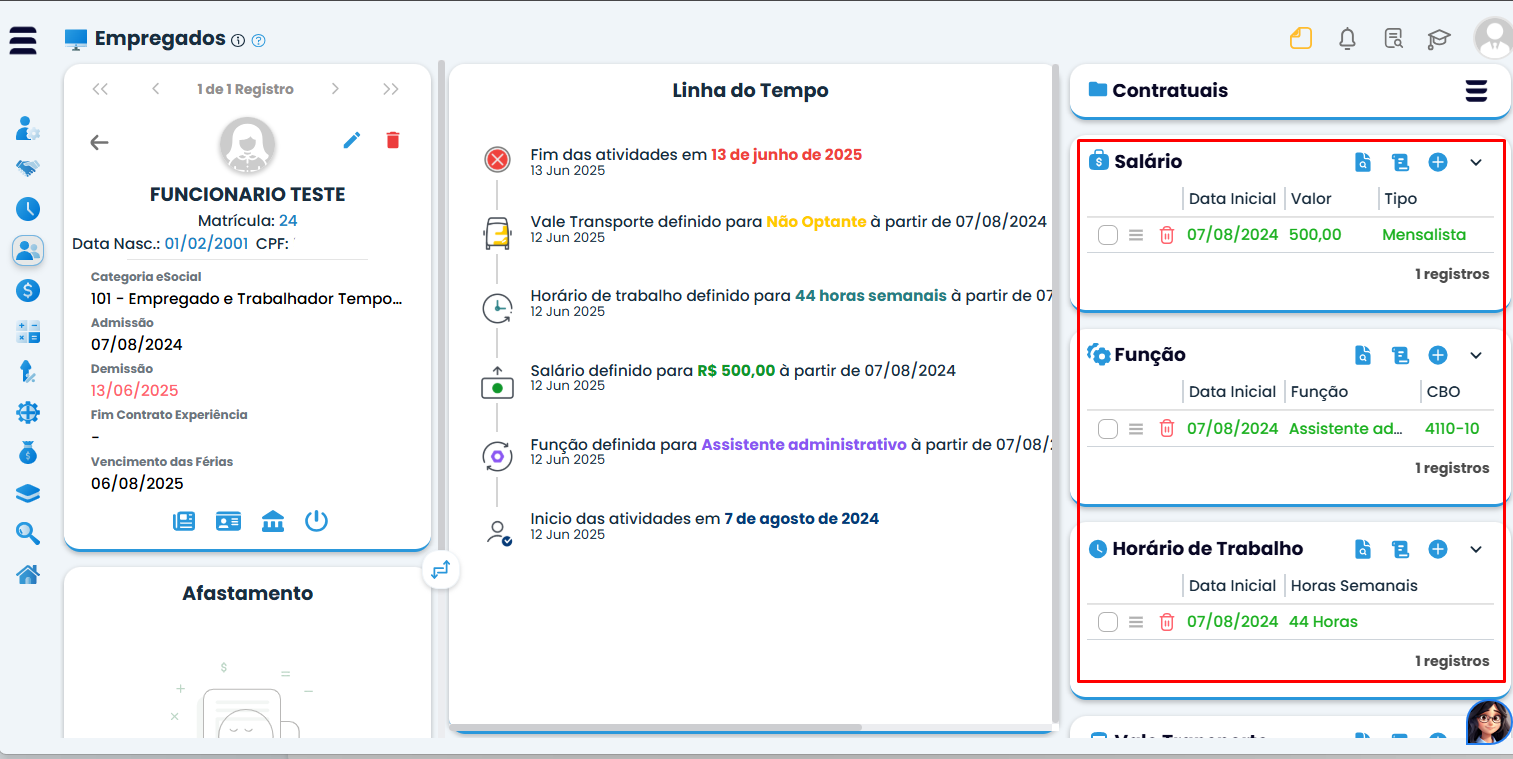Screen dimensions: 1513x759
Task: Open the Função history scroll icon
Action: [1400, 355]
